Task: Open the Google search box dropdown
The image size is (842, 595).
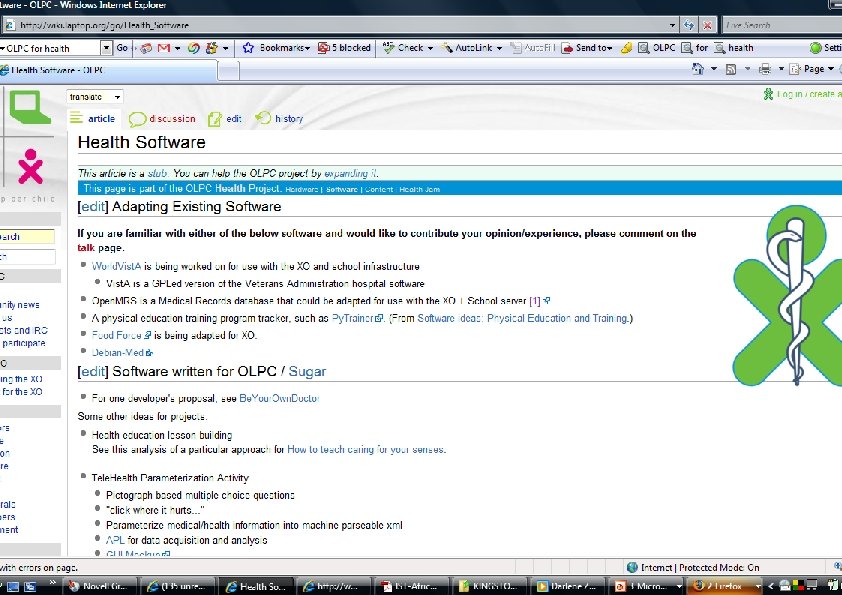Action: tap(106, 48)
